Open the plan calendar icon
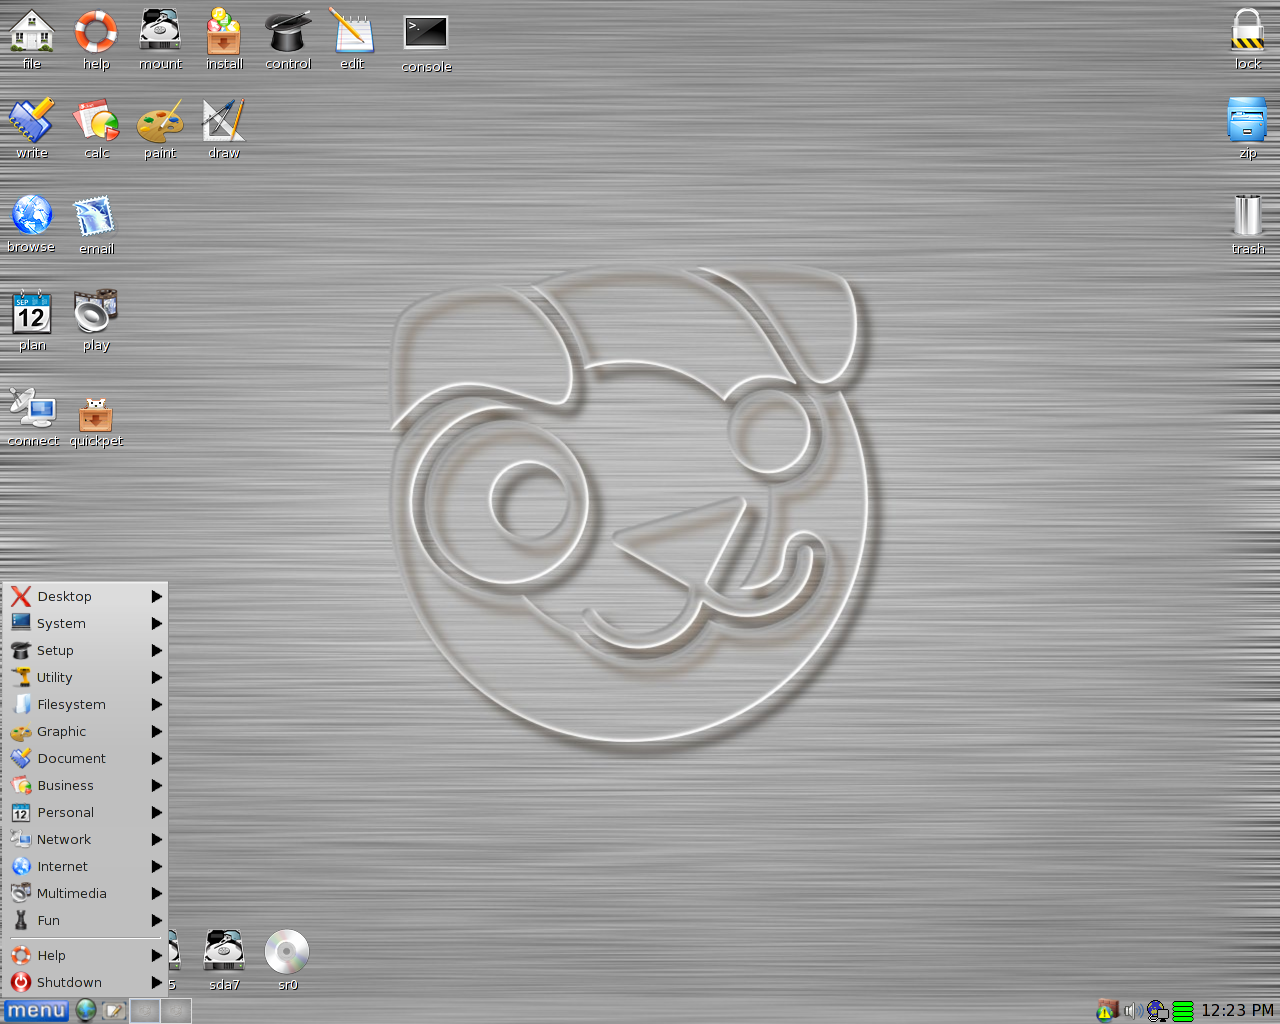This screenshot has height=1024, width=1280. coord(32,313)
